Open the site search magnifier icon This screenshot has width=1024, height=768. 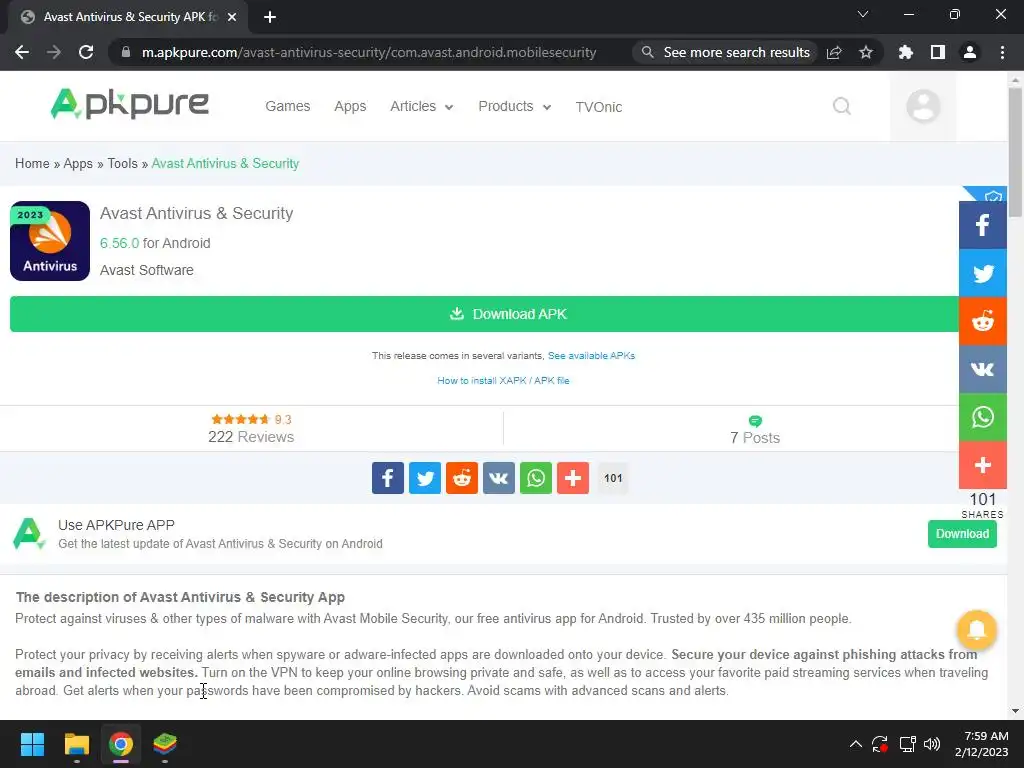[842, 106]
